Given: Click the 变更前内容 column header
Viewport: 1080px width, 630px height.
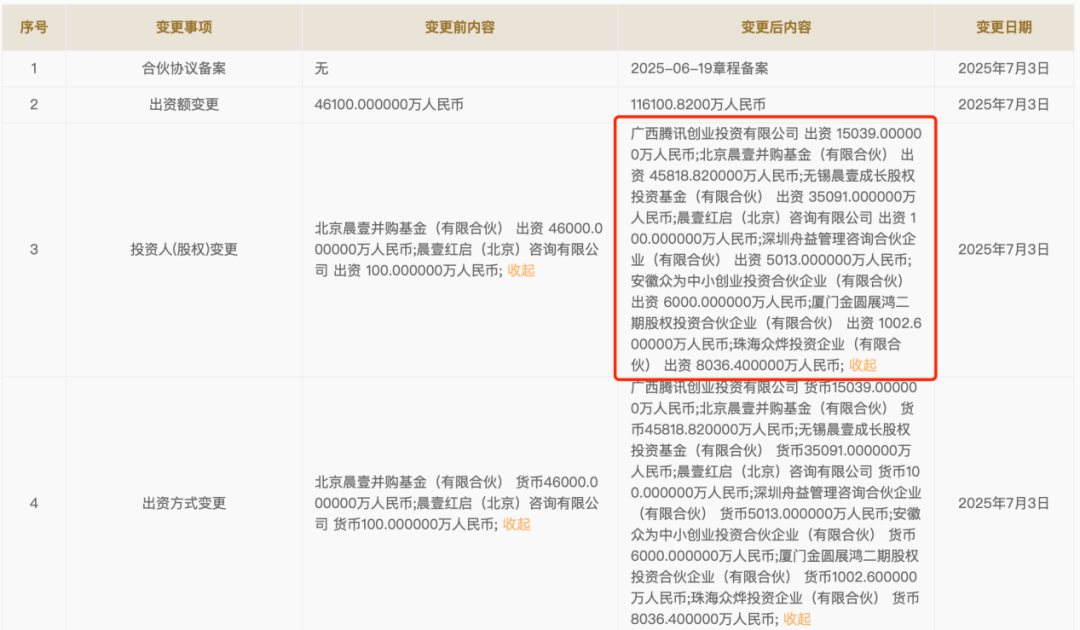Looking at the screenshot, I should [x=459, y=27].
